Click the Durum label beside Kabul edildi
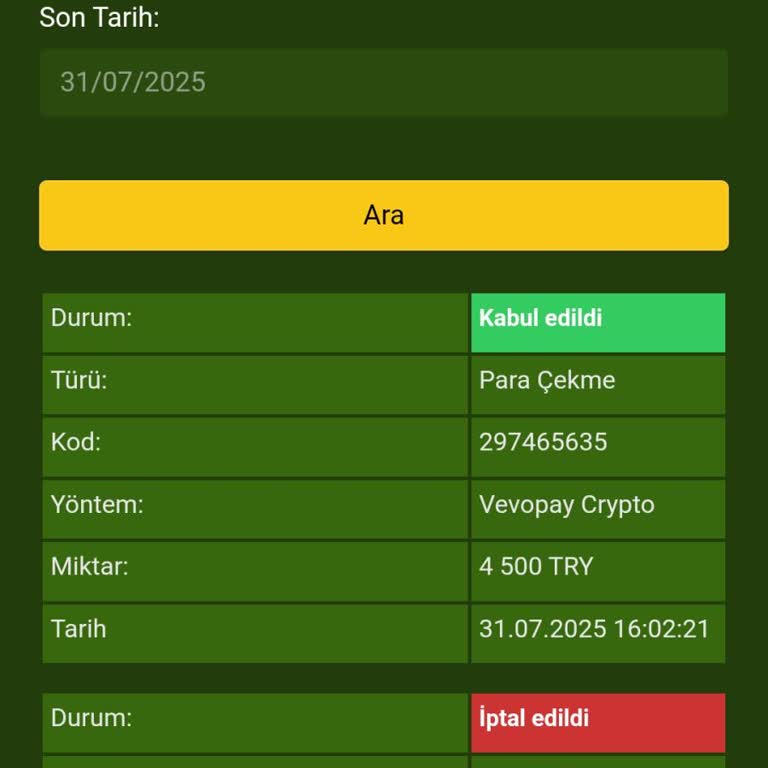 [92, 319]
